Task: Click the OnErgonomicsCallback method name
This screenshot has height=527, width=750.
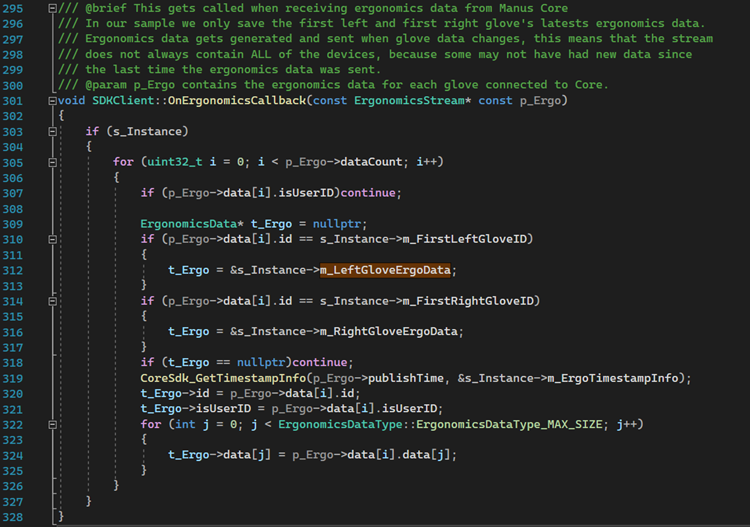Action: pos(237,100)
